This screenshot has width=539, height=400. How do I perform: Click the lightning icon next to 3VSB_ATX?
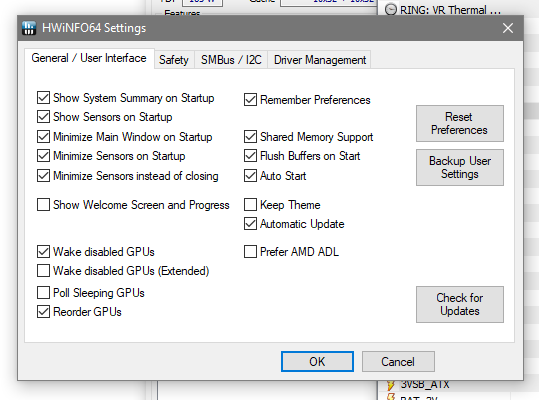click(390, 385)
